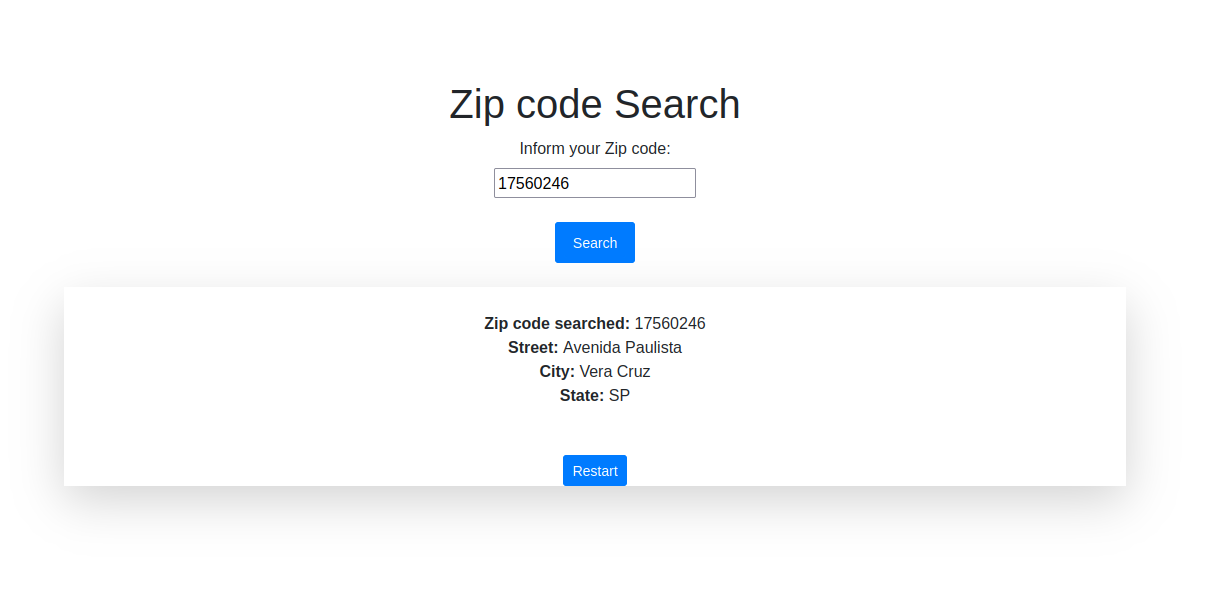Click the State value 'SP'
This screenshot has width=1221, height=591.
[x=619, y=395]
